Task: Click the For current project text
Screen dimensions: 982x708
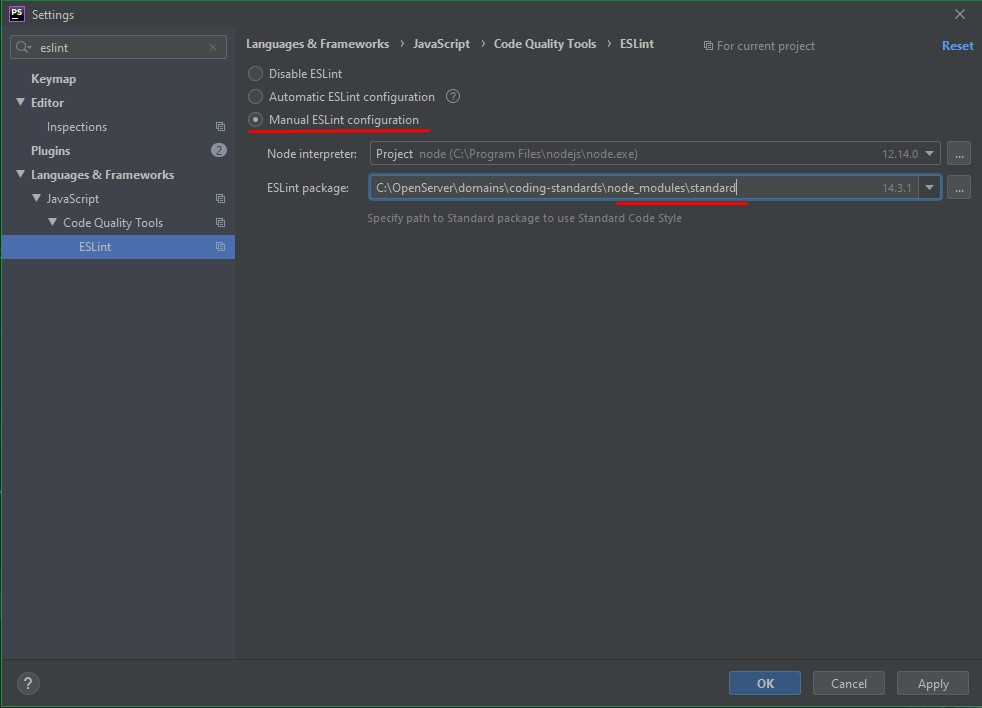Action: pyautogui.click(x=765, y=46)
